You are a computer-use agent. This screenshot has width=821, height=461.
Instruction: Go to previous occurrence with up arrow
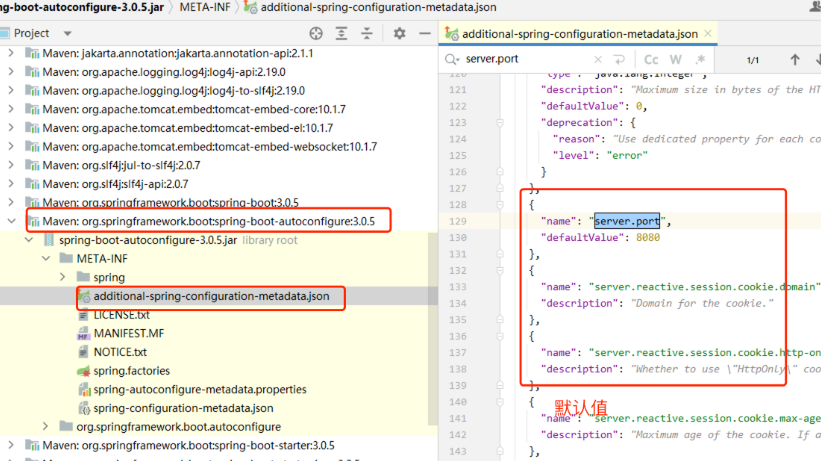[x=795, y=60]
